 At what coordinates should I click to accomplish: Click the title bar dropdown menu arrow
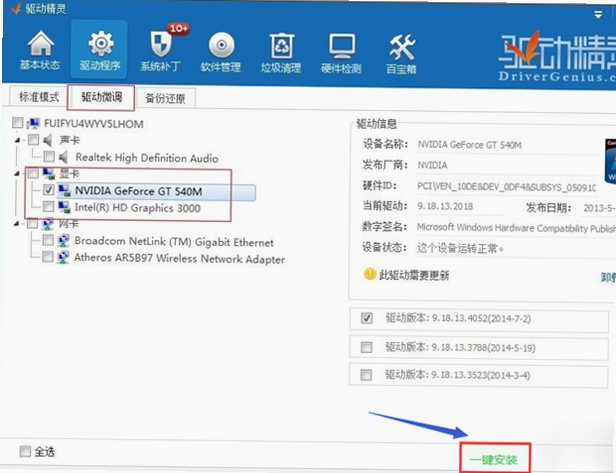598,15
